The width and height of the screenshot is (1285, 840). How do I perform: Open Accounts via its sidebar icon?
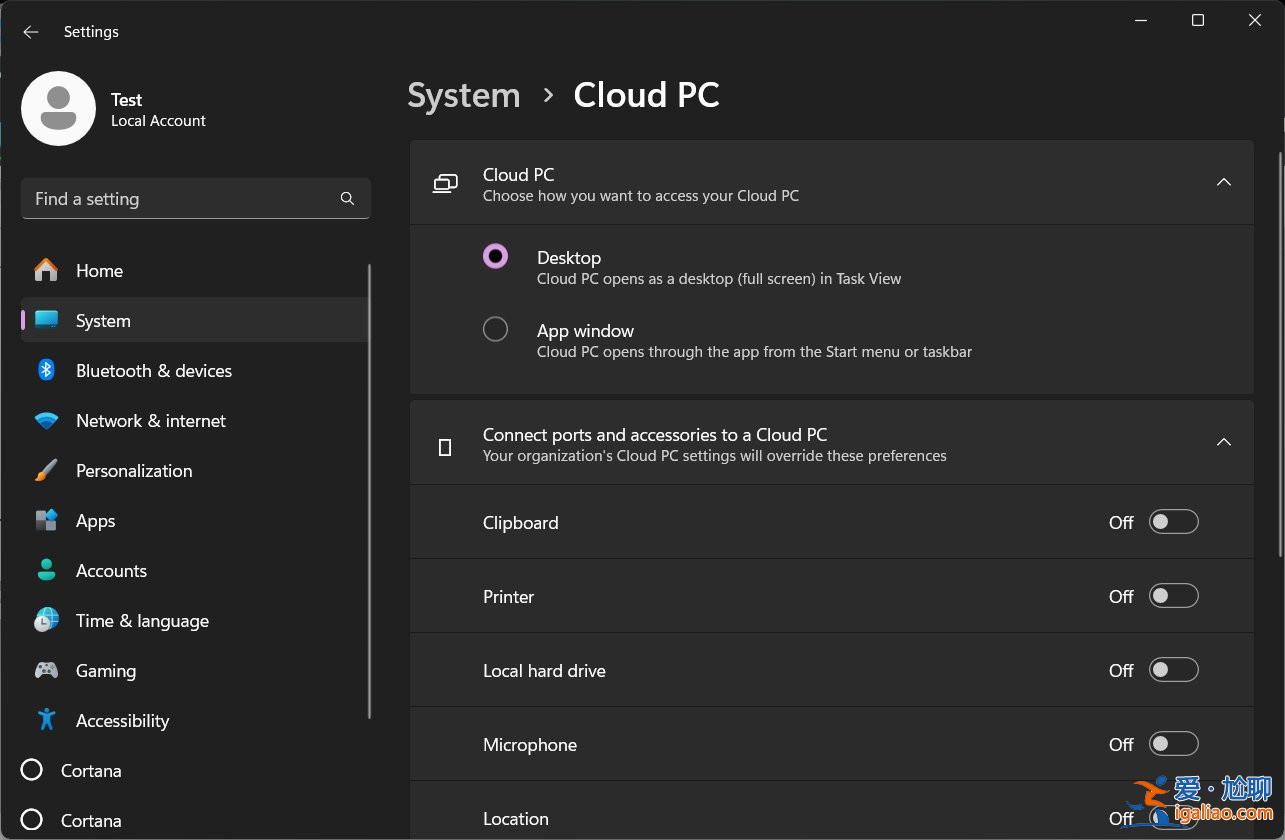(46, 570)
